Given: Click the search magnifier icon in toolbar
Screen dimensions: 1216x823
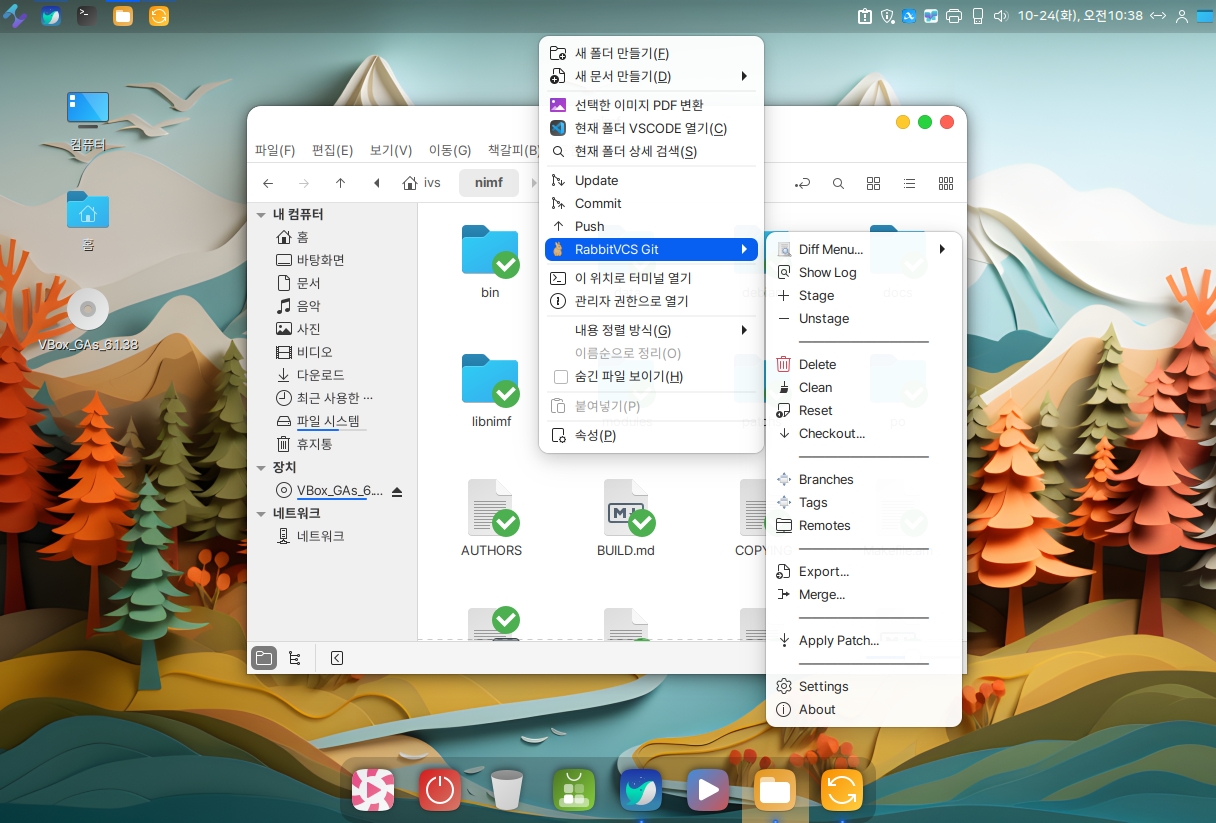Looking at the screenshot, I should pyautogui.click(x=838, y=183).
